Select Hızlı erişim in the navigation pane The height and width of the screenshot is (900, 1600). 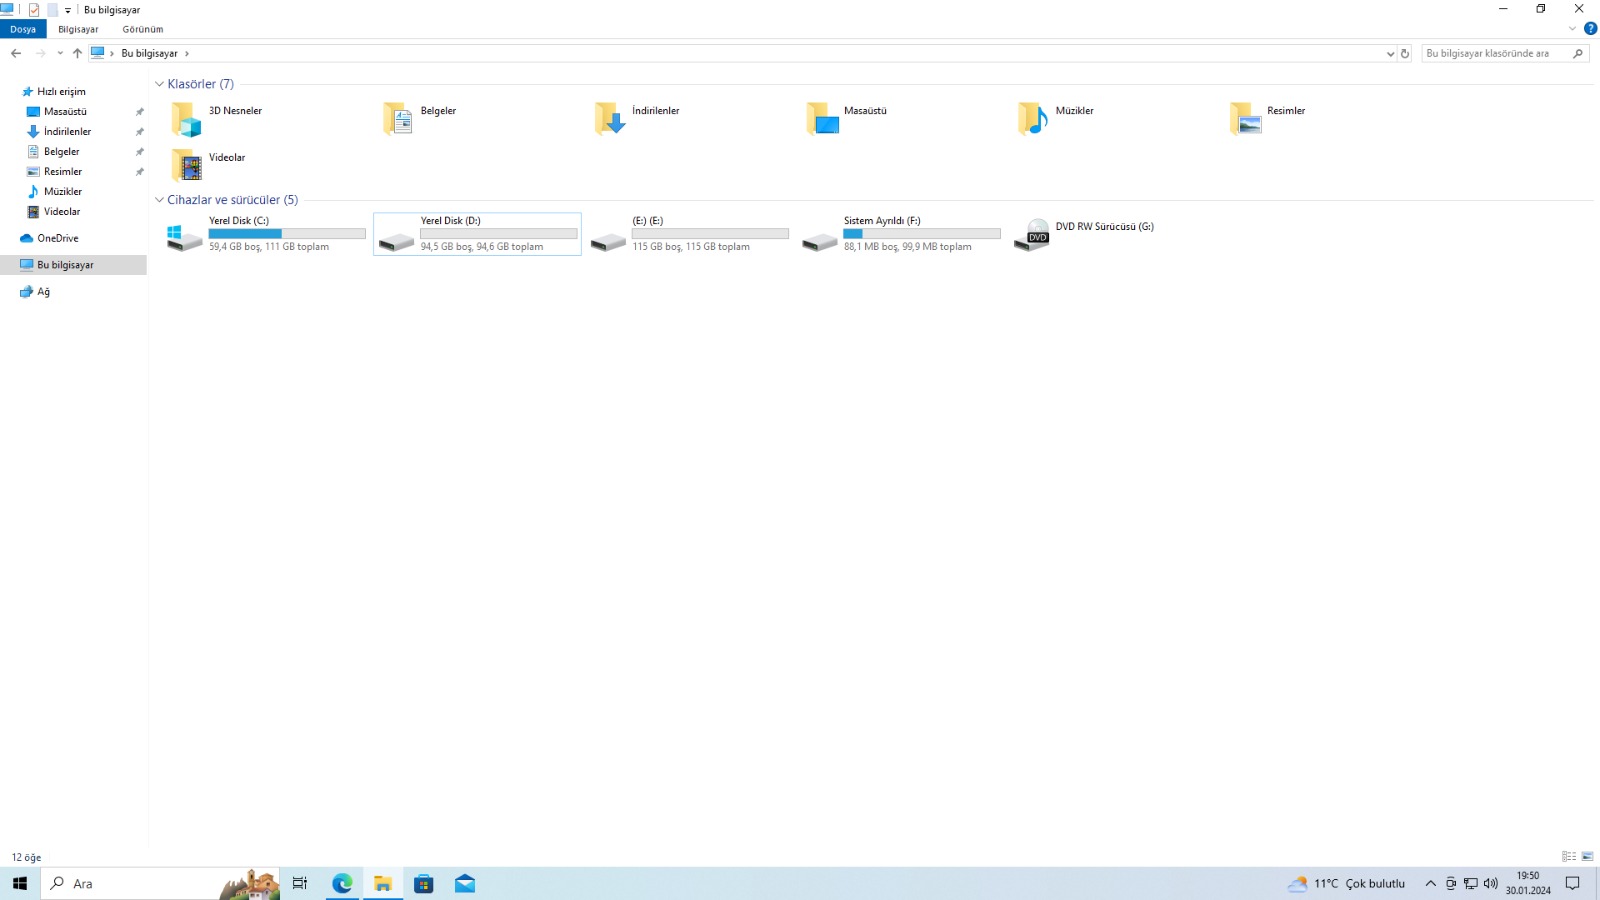tap(62, 92)
